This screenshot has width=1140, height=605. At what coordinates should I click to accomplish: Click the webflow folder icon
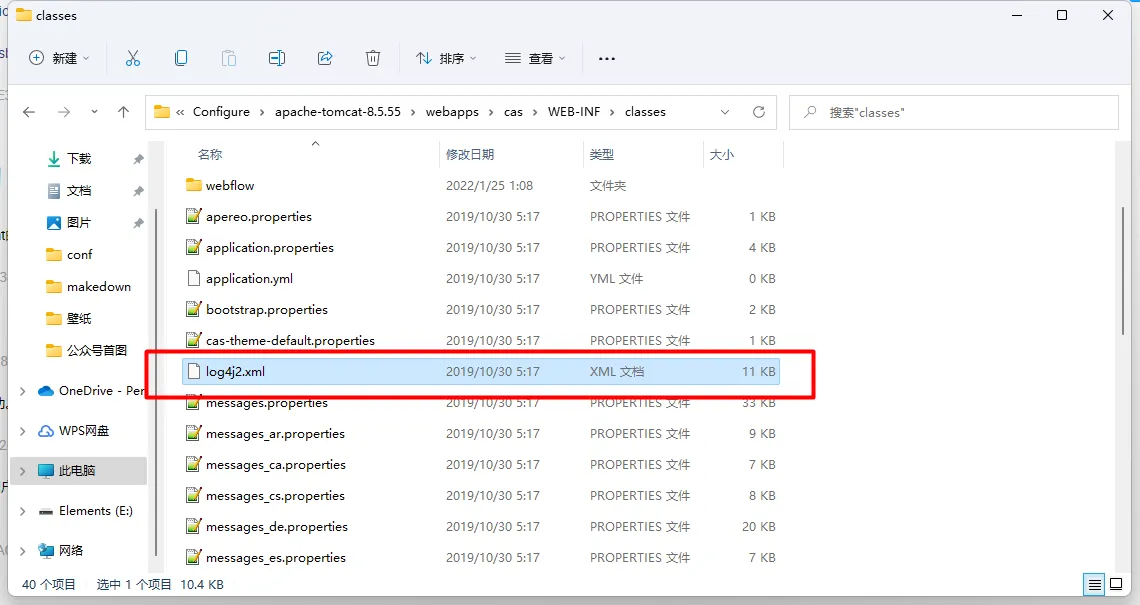(x=193, y=185)
